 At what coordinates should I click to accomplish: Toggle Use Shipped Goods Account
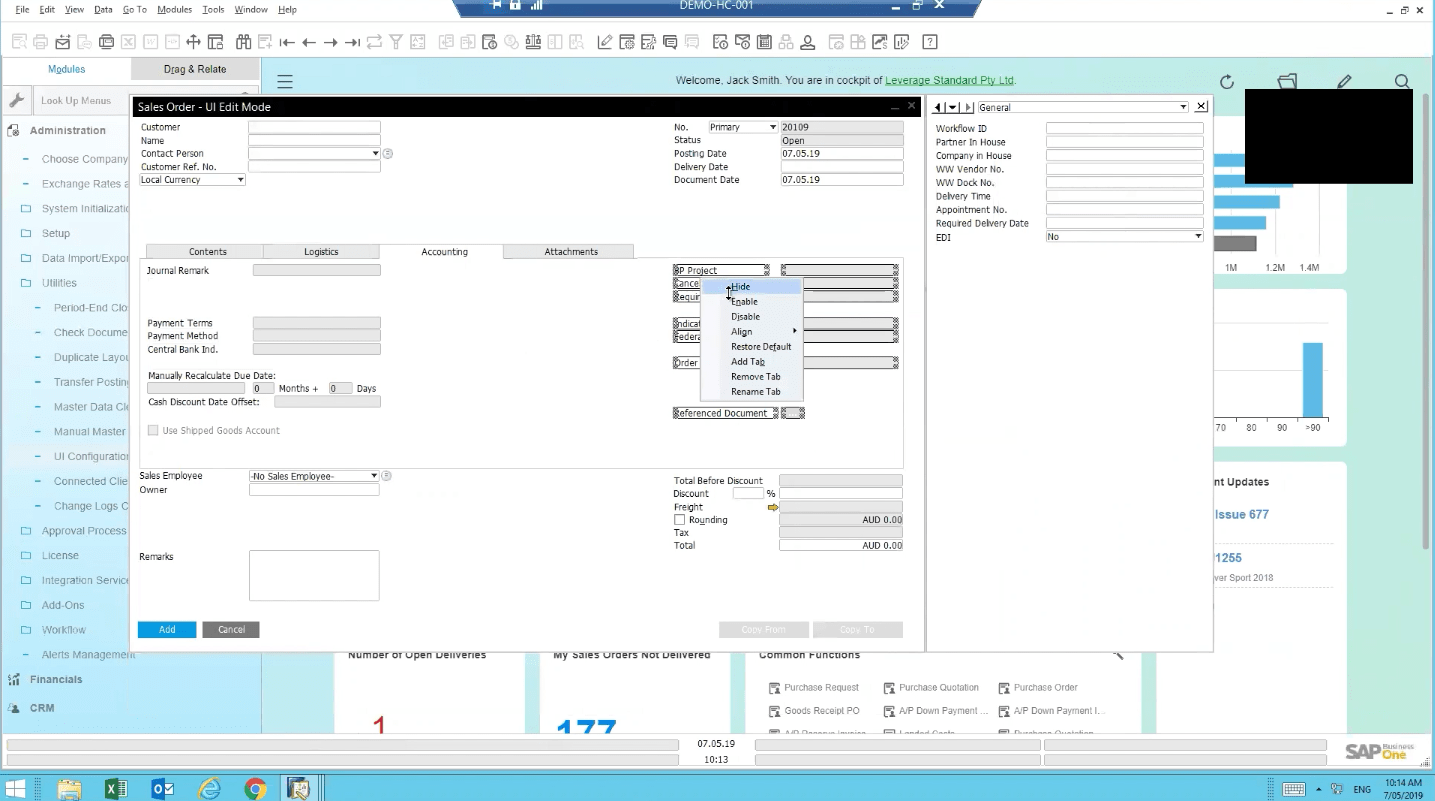(152, 430)
